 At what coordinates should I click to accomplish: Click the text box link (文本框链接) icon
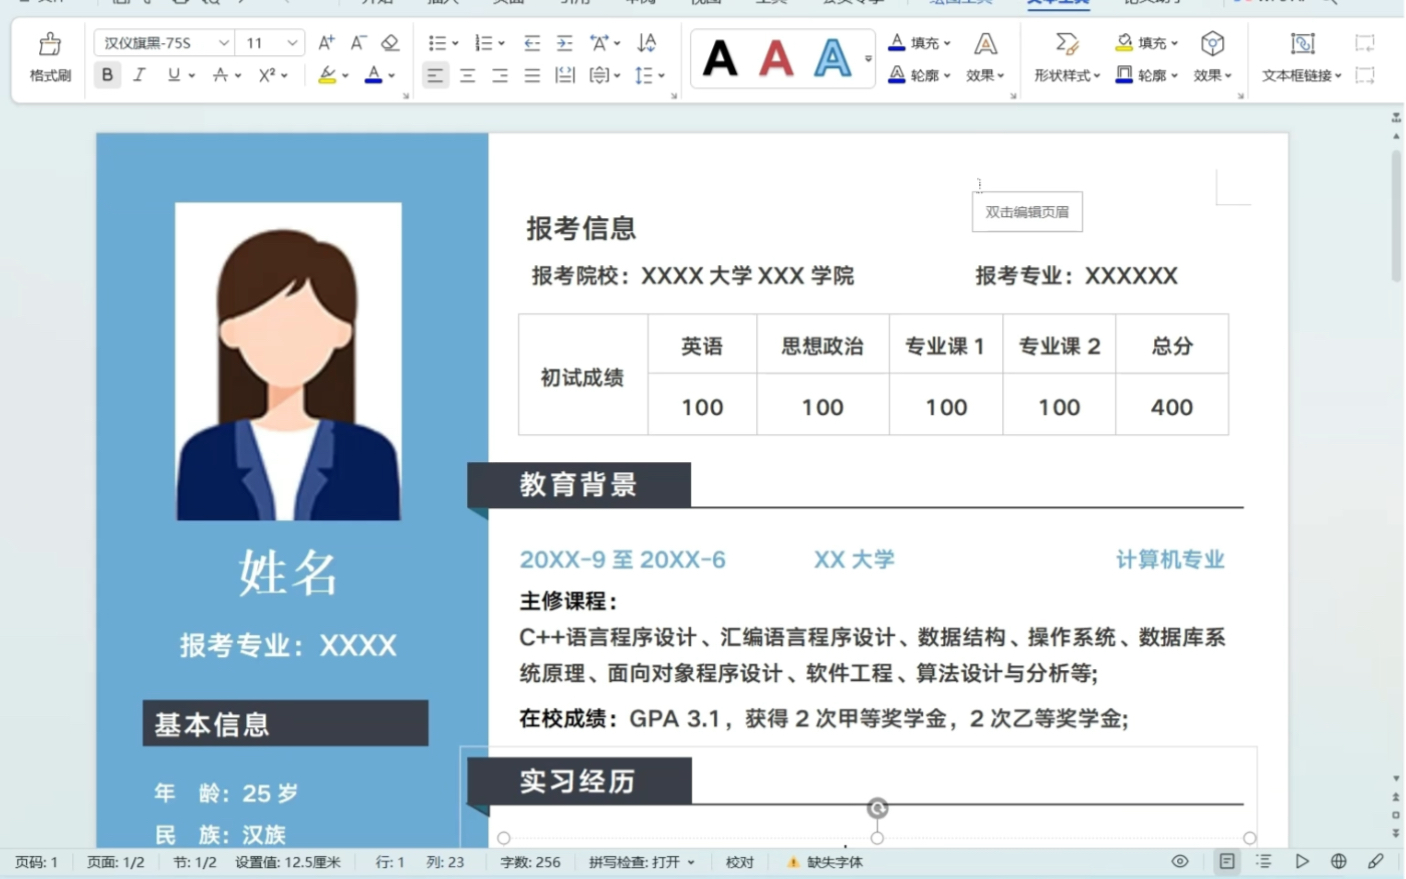[1301, 56]
